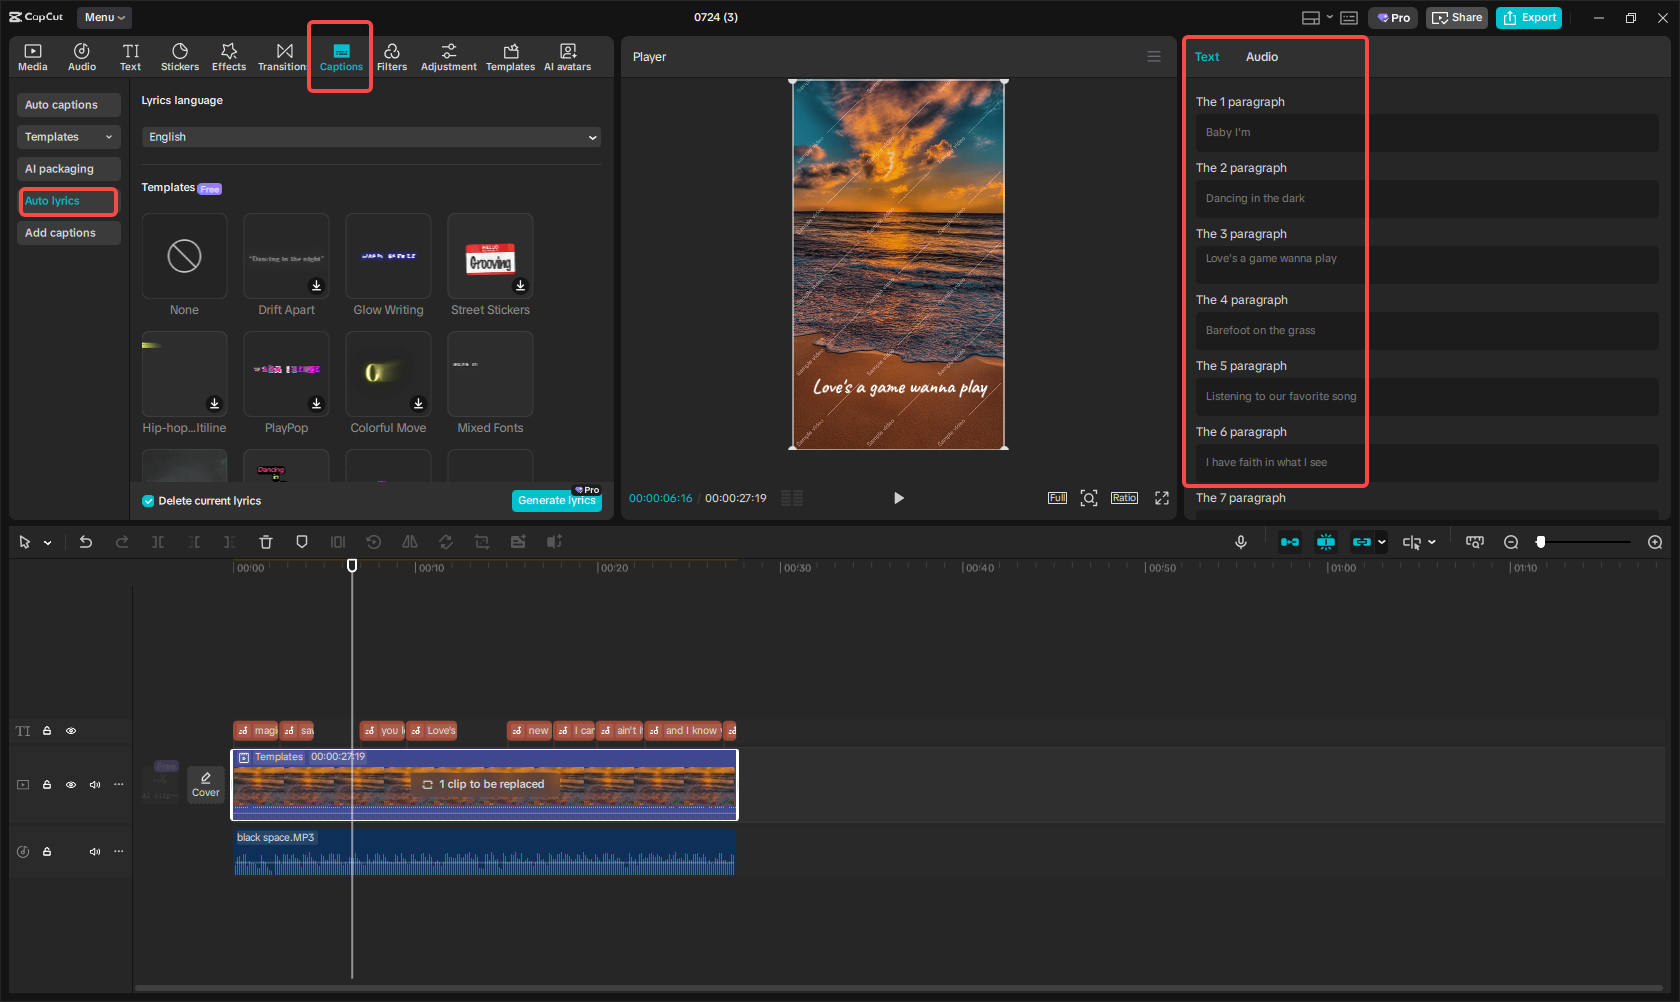
Task: Open the AI avatars panel
Action: point(568,56)
